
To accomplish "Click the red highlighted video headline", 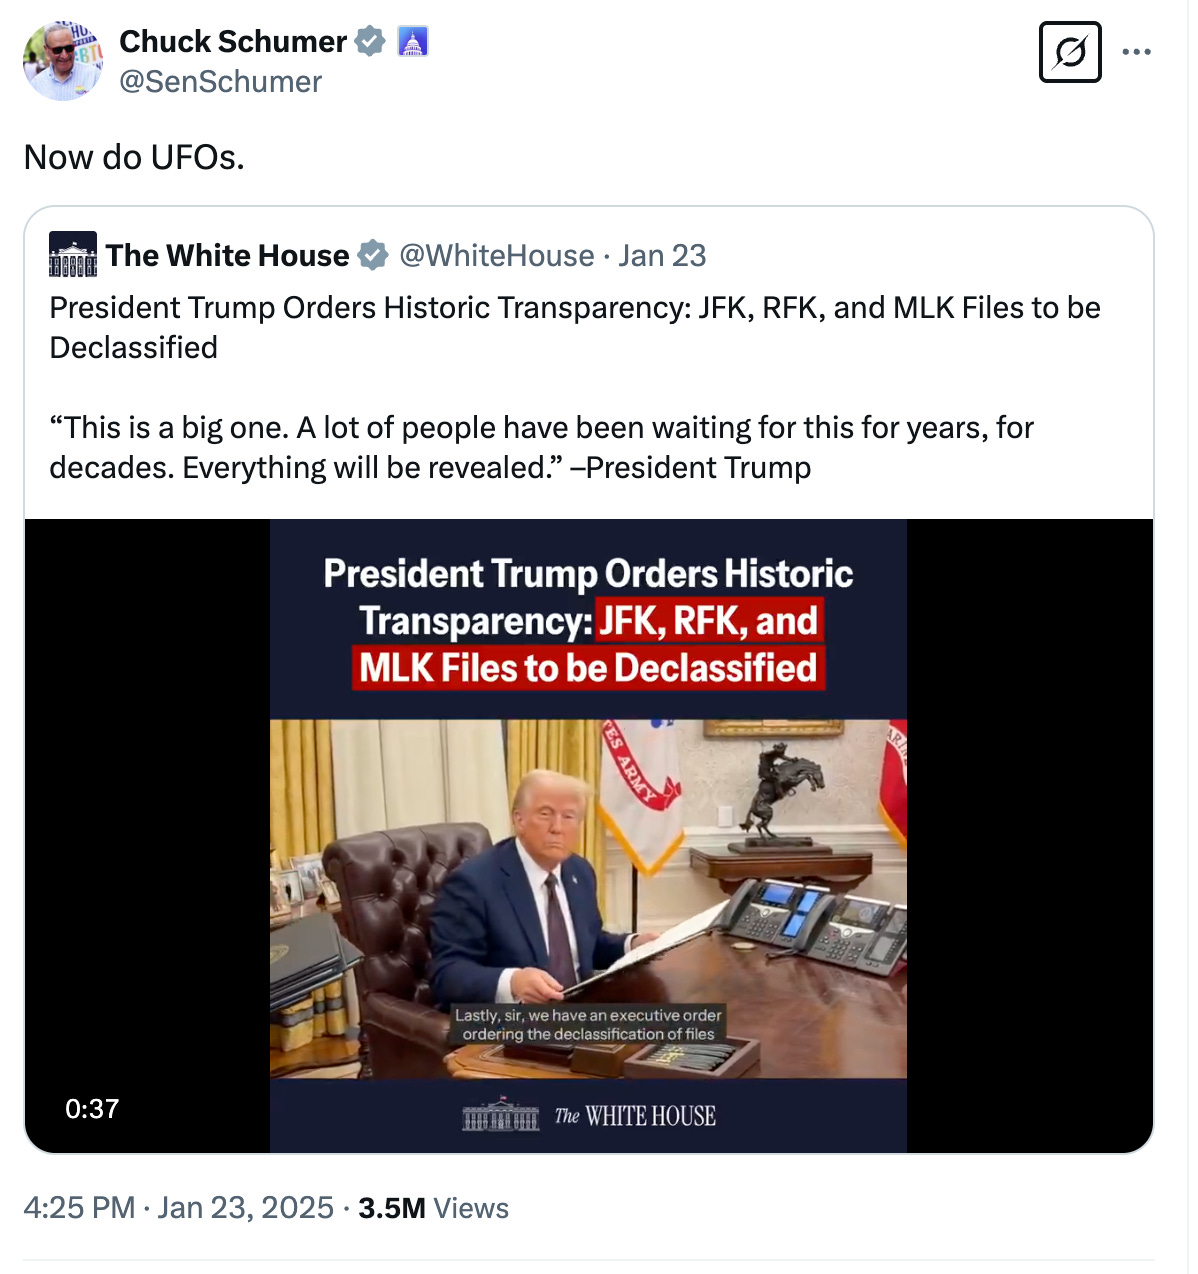I will pos(589,645).
